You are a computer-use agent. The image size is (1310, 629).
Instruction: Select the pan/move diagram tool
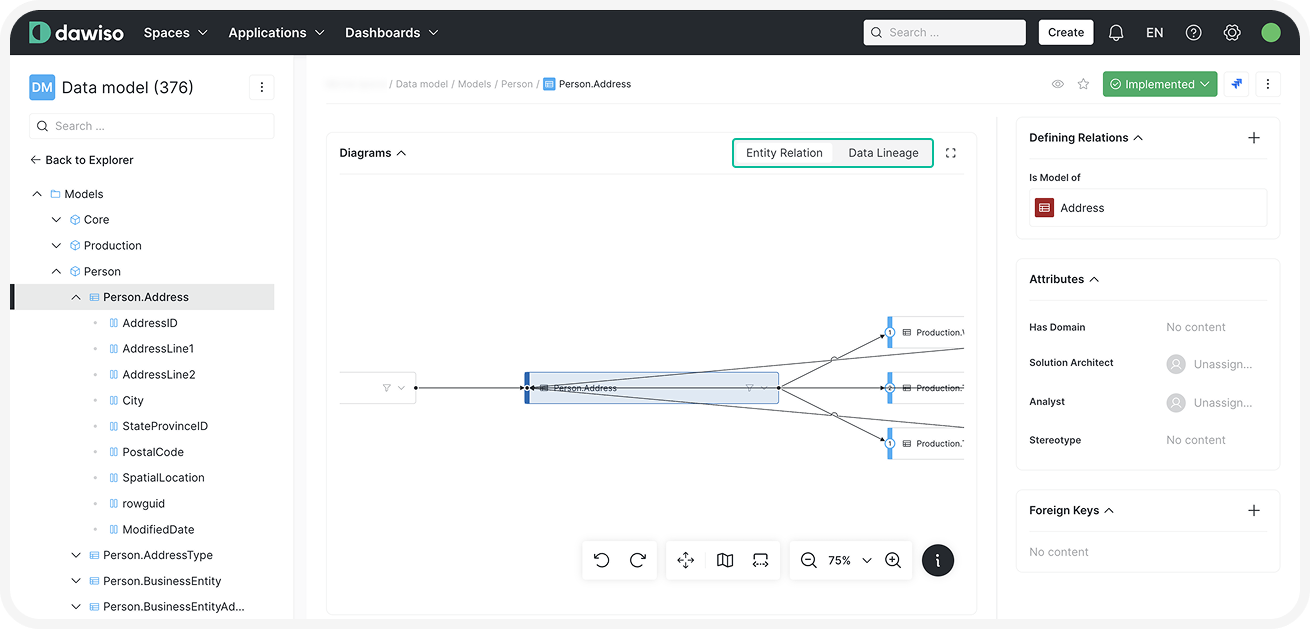coord(686,560)
